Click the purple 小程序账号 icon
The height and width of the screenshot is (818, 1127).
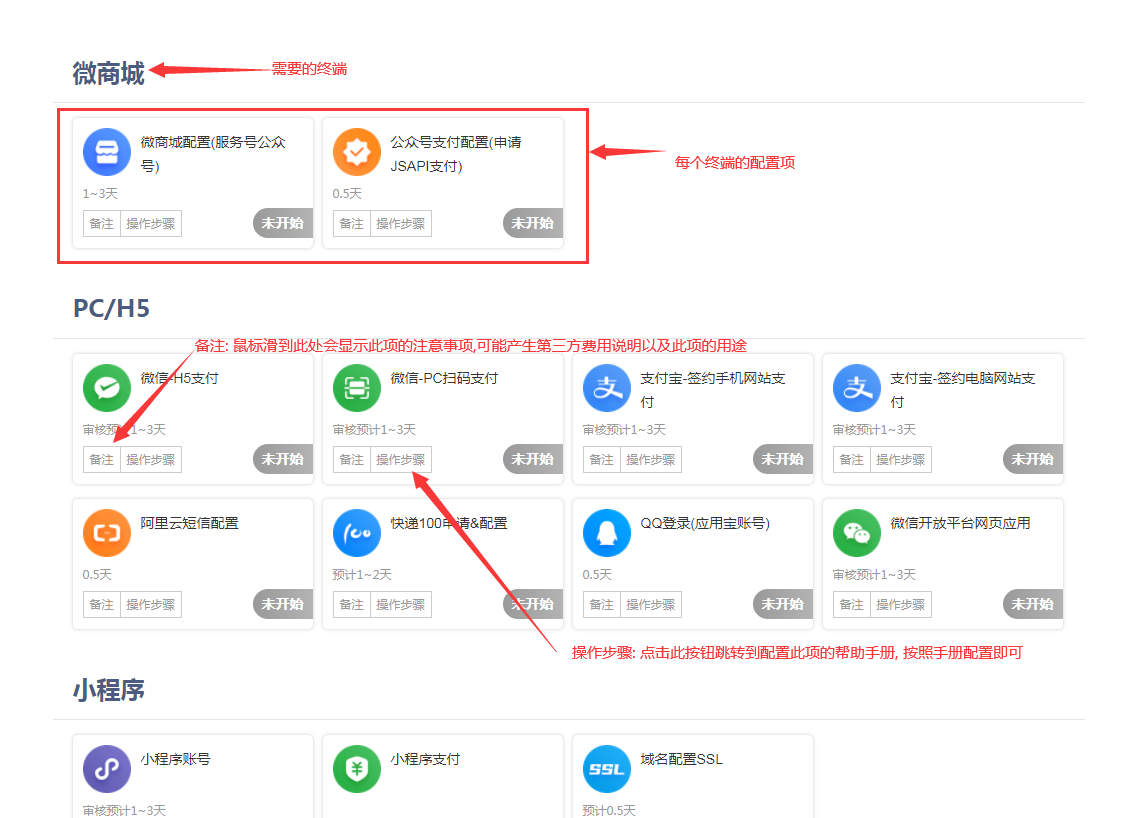(x=107, y=769)
